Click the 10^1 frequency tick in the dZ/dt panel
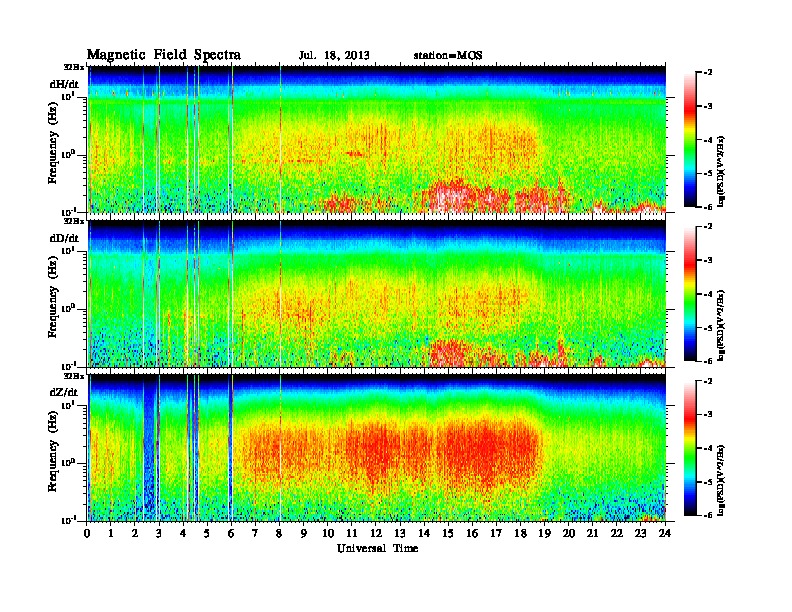The width and height of the screenshot is (792, 612). [68, 405]
